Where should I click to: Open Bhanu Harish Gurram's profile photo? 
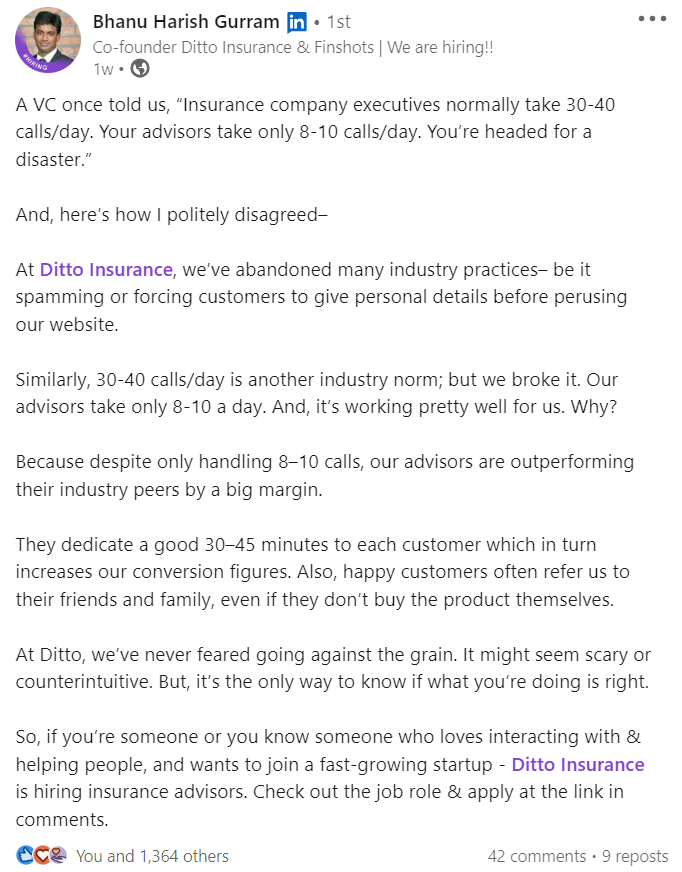click(47, 40)
